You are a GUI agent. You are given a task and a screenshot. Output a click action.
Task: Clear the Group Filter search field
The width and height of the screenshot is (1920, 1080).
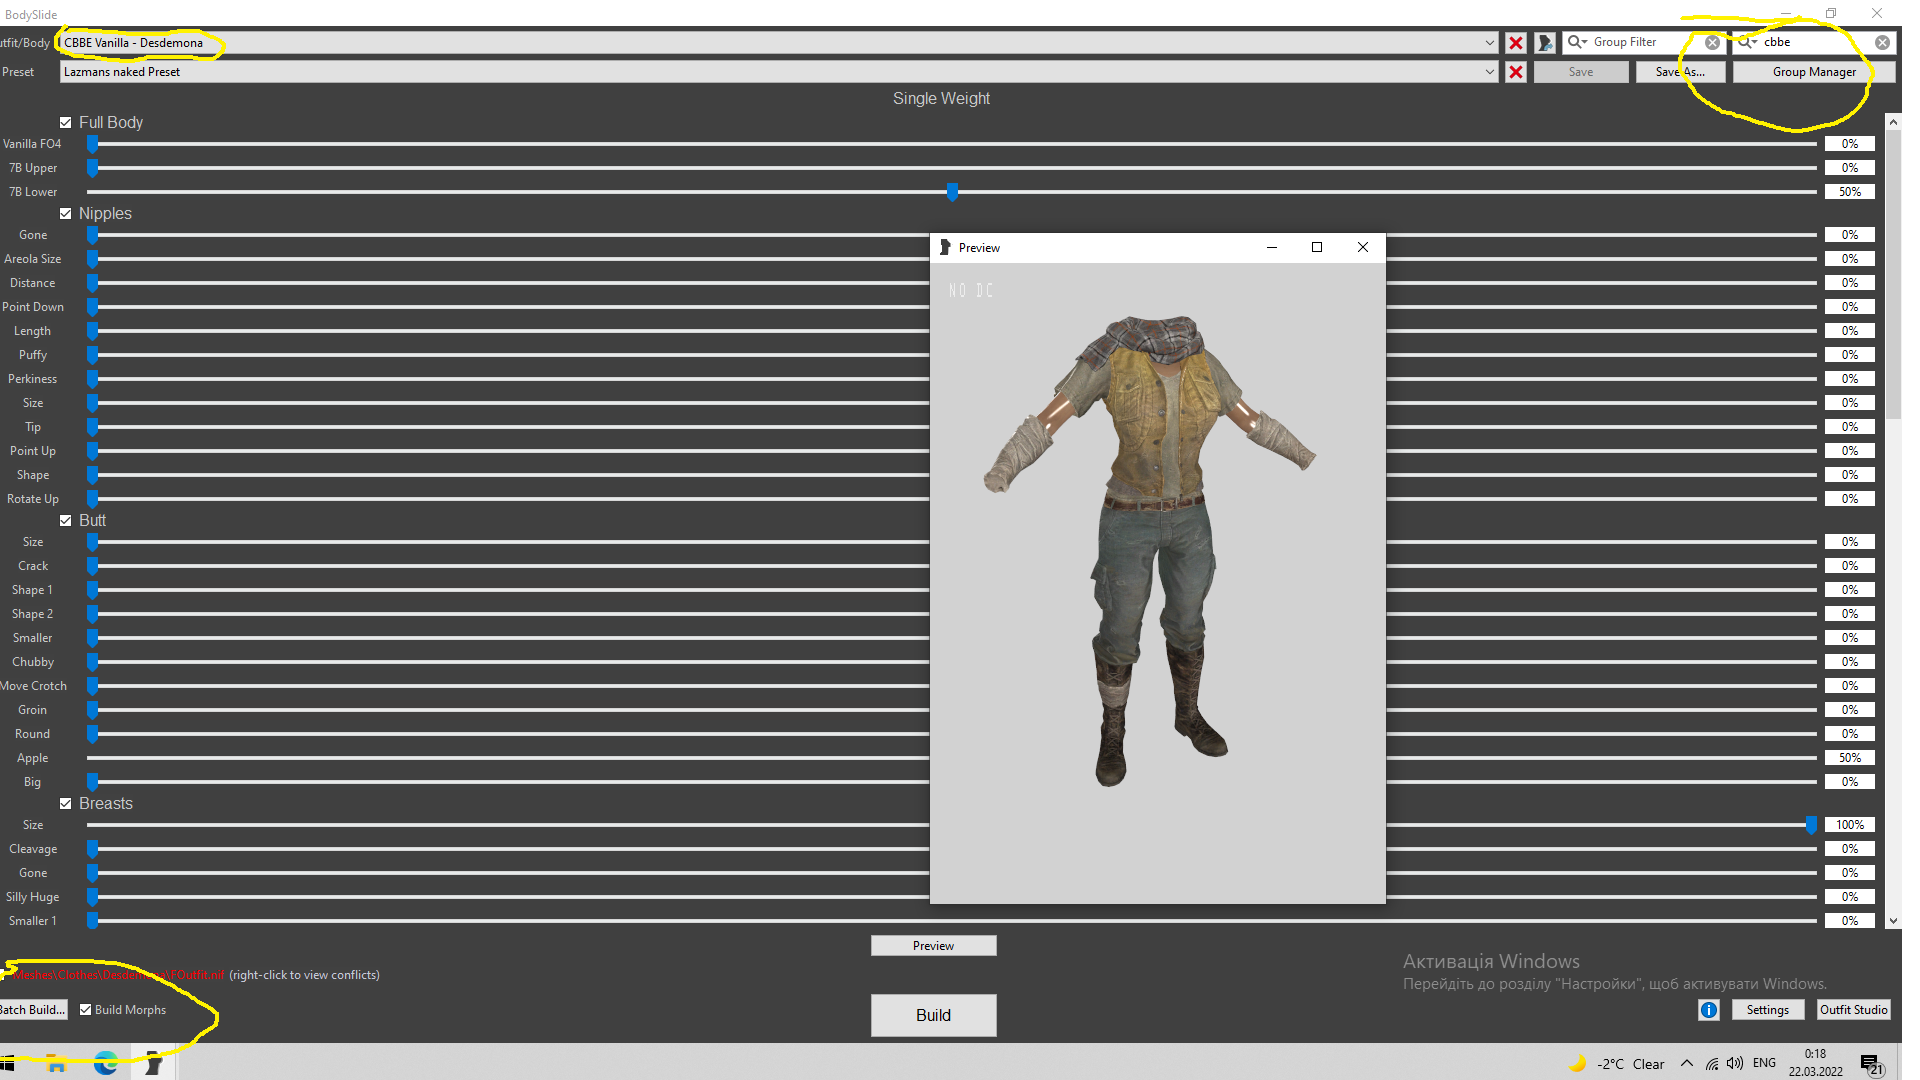point(1712,43)
